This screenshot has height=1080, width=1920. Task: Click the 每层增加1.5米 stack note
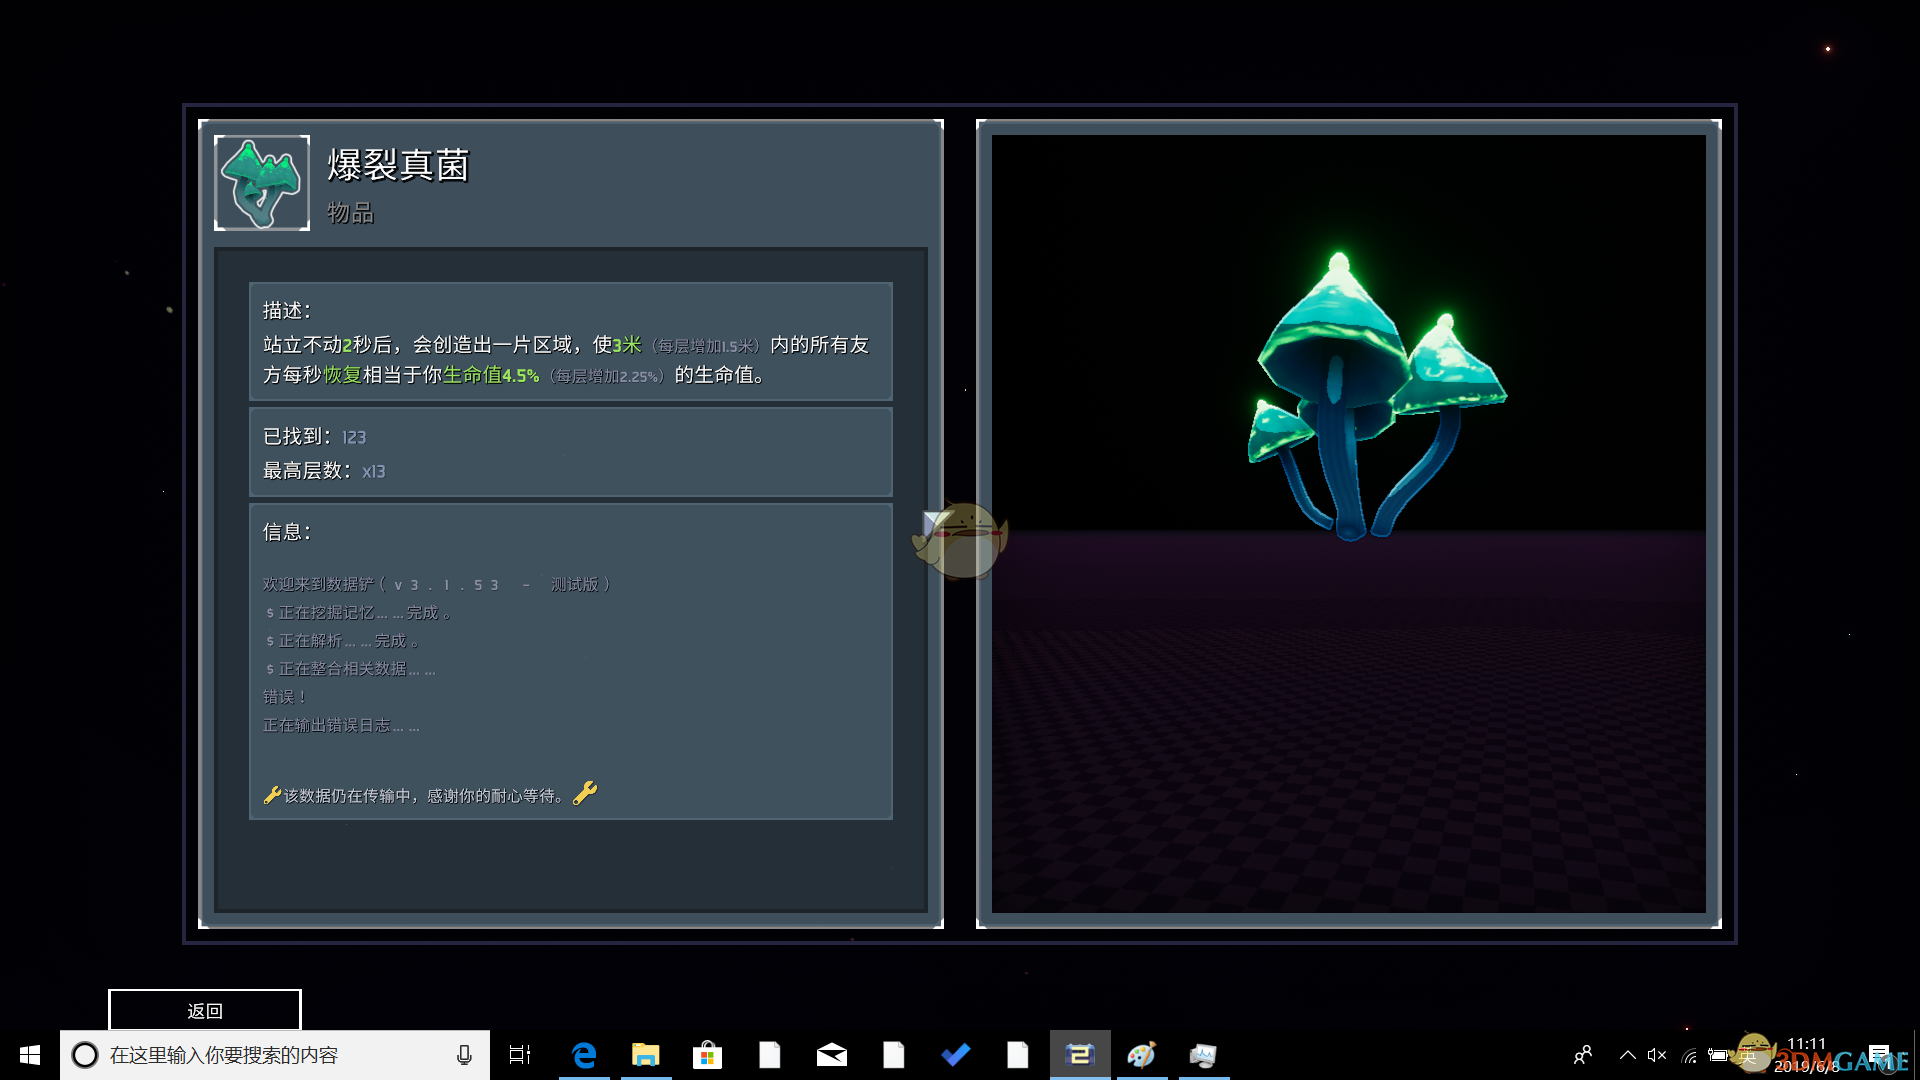706,346
